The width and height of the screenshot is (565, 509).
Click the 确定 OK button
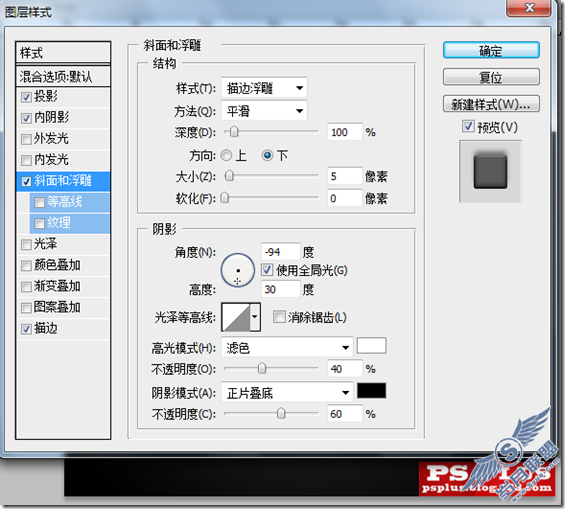point(491,50)
